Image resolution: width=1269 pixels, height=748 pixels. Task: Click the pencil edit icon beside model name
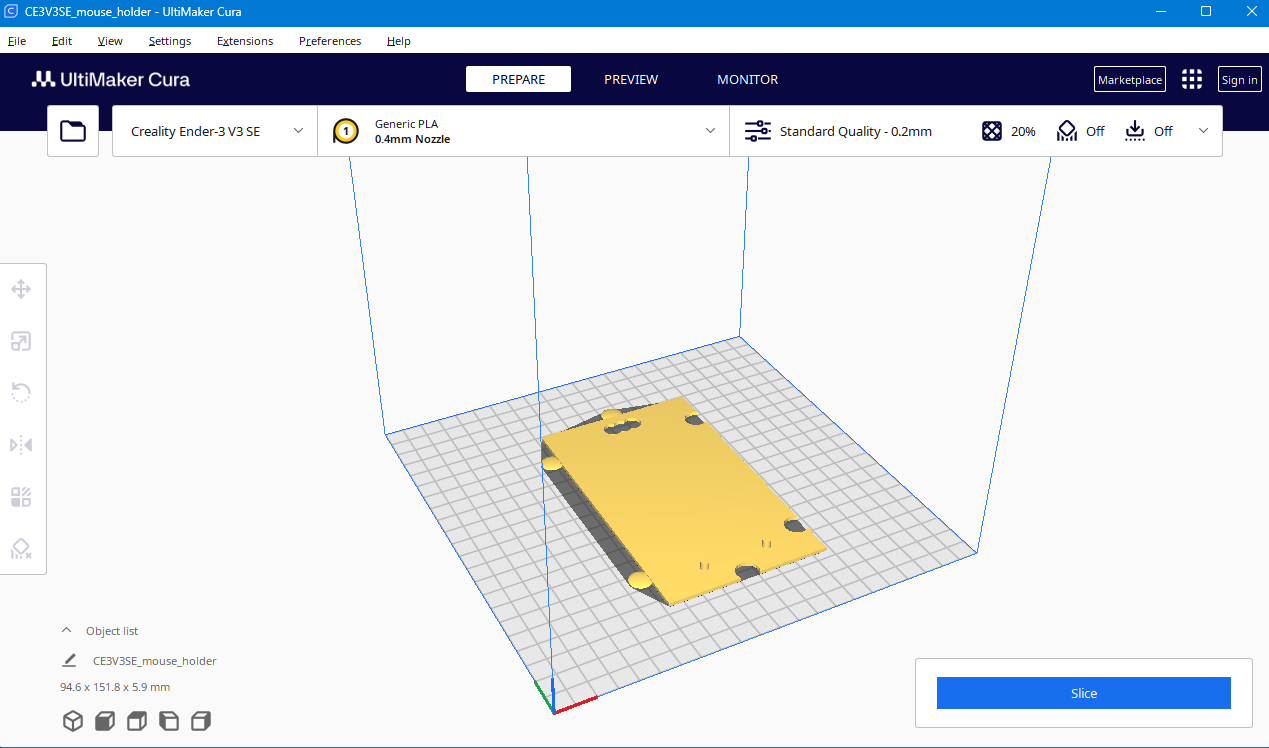tap(69, 661)
